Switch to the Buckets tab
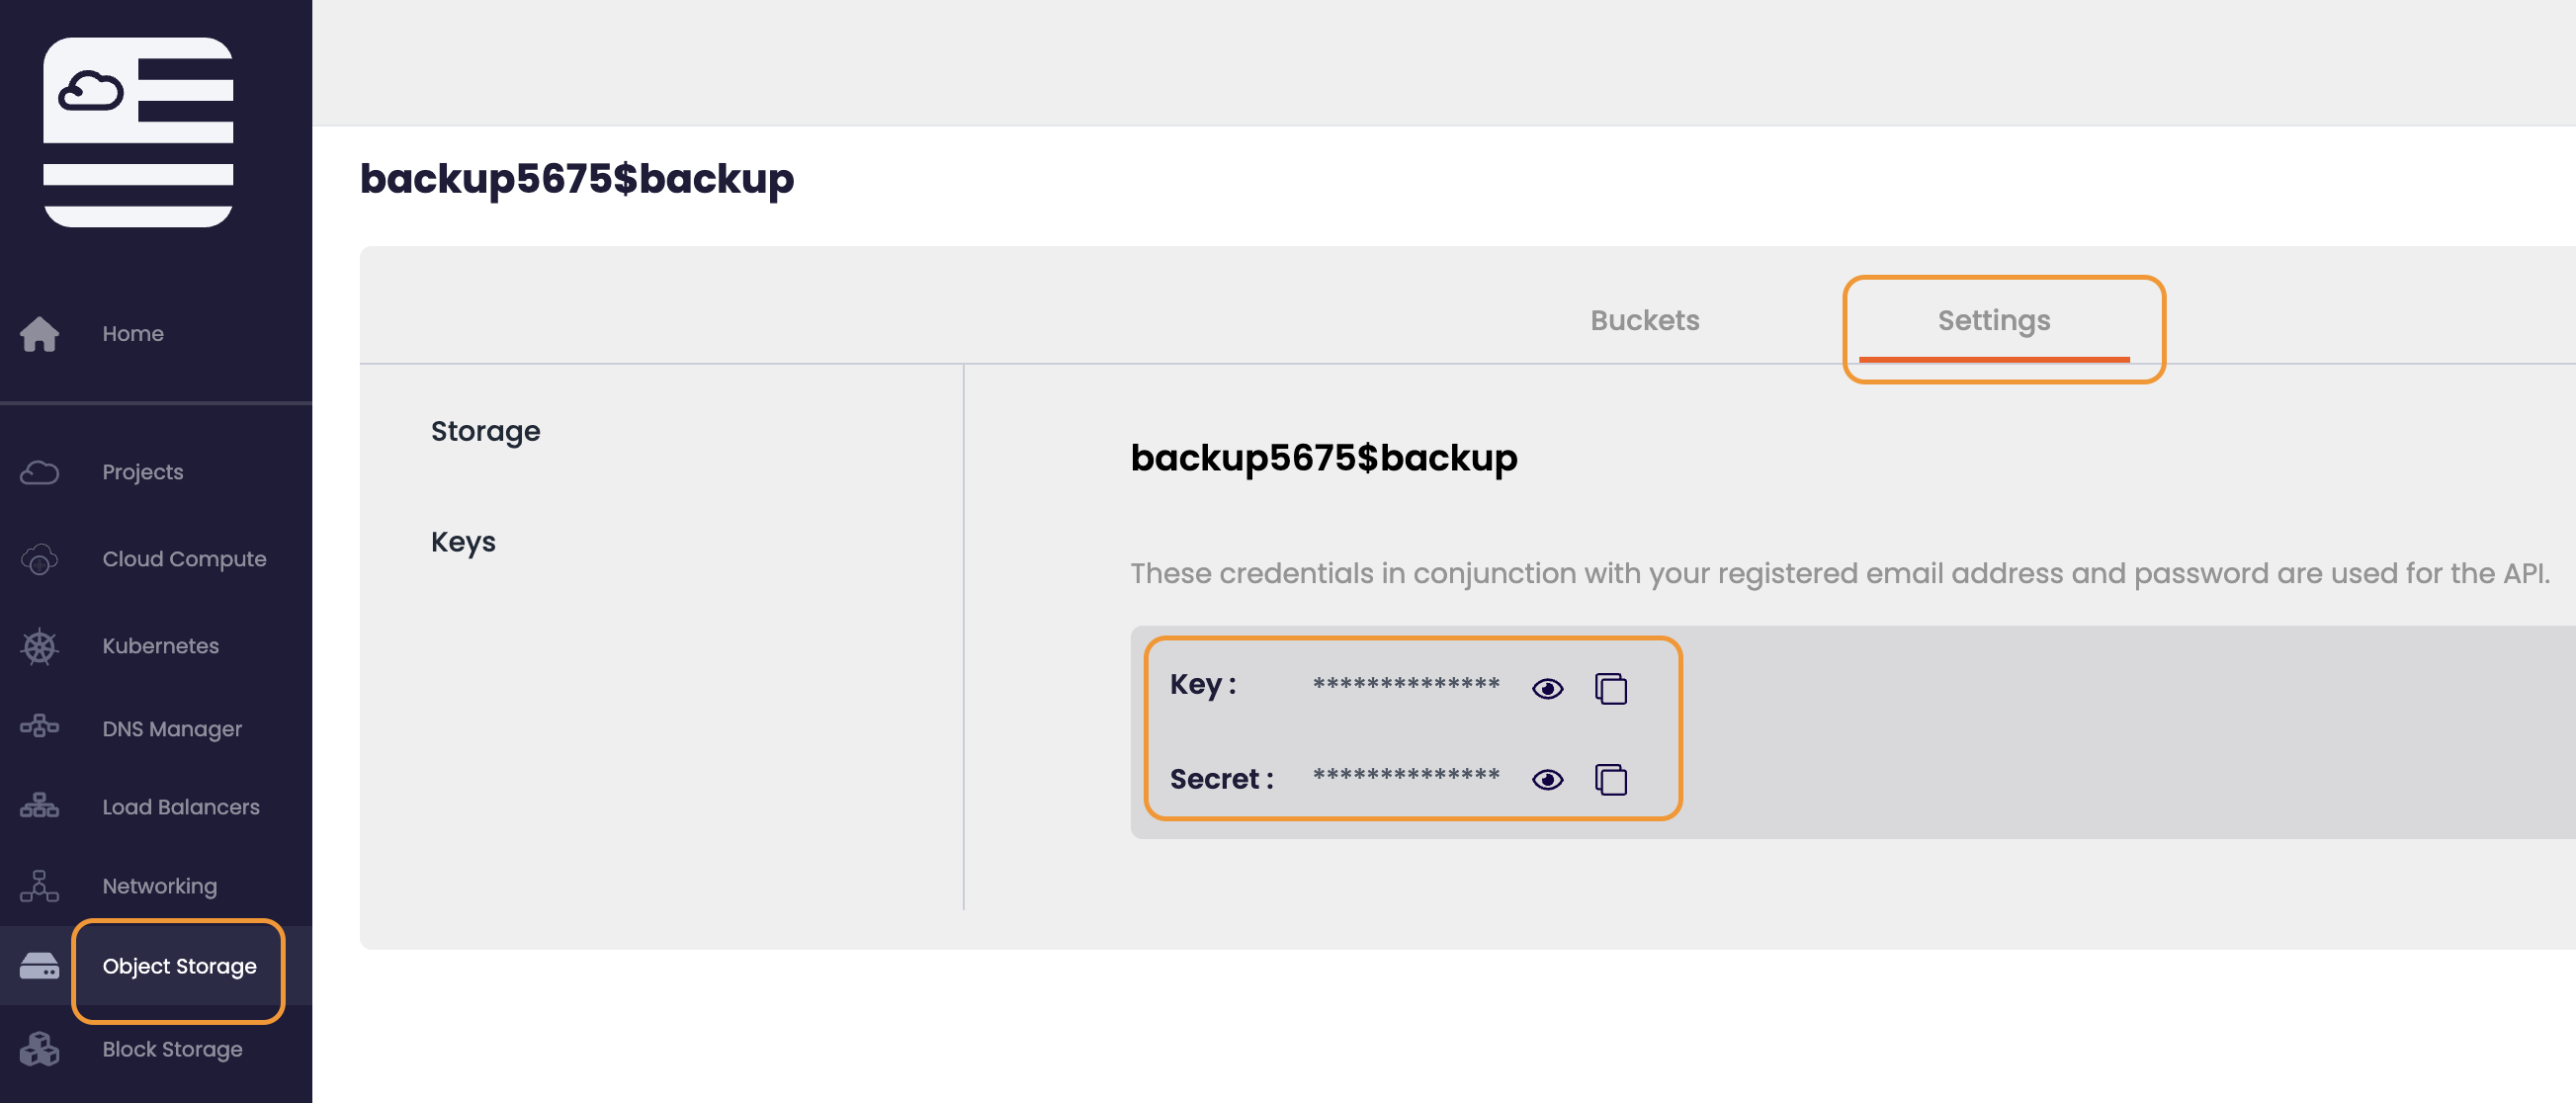The width and height of the screenshot is (2576, 1103). 1644,320
